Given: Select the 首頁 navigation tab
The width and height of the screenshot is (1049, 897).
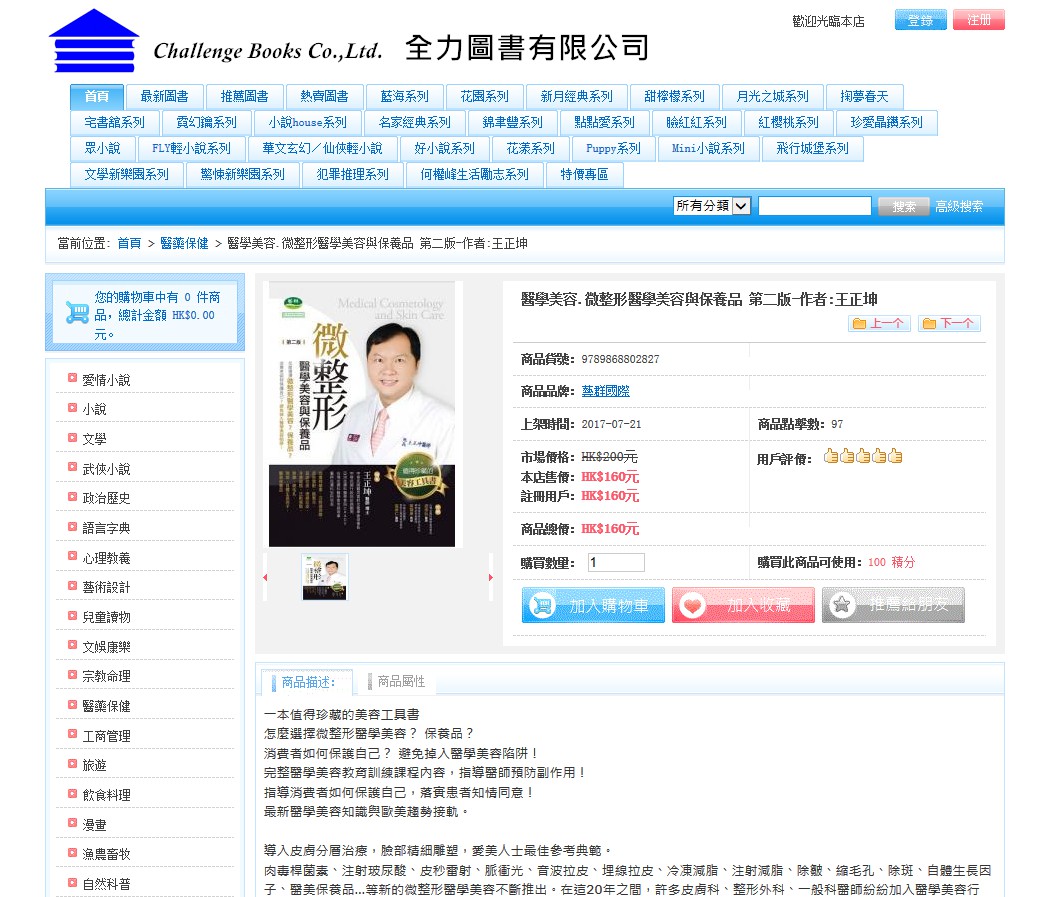Looking at the screenshot, I should (97, 97).
